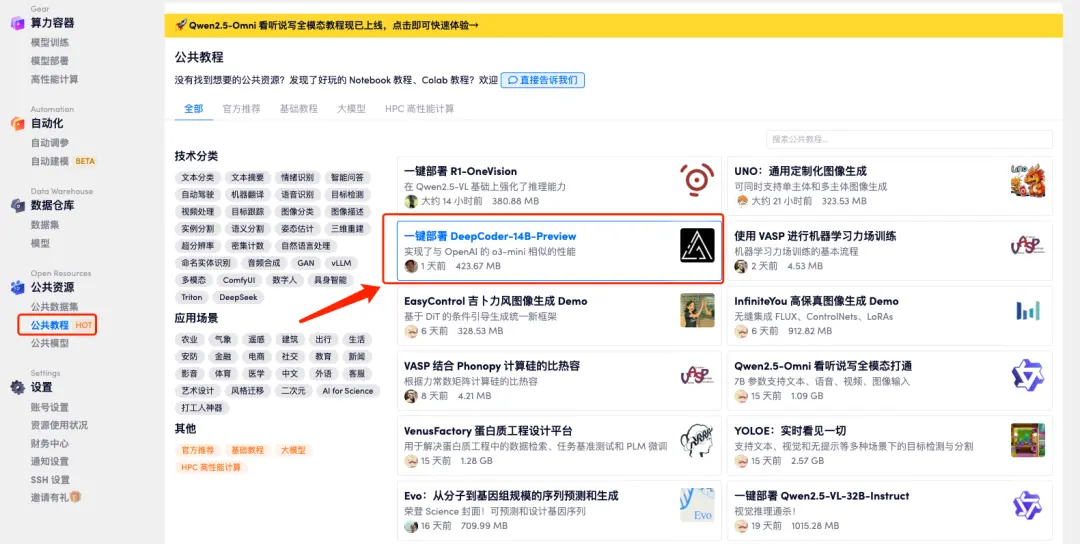
Task: Click the 算力容器 sidebar icon
Action: pyautogui.click(x=18, y=23)
